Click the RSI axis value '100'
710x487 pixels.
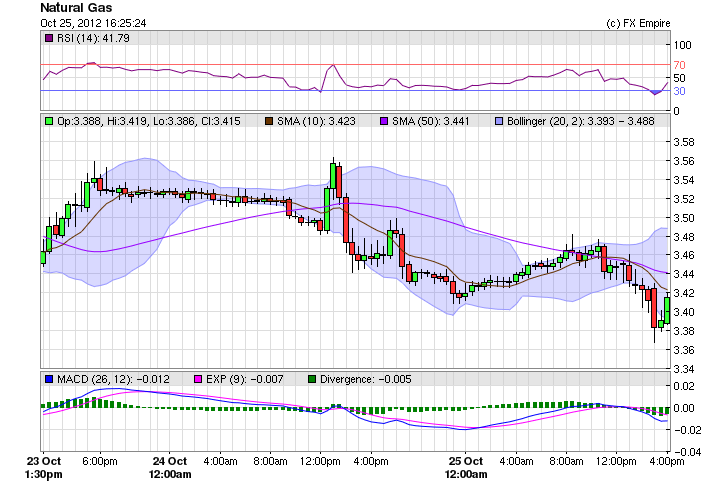tap(682, 45)
